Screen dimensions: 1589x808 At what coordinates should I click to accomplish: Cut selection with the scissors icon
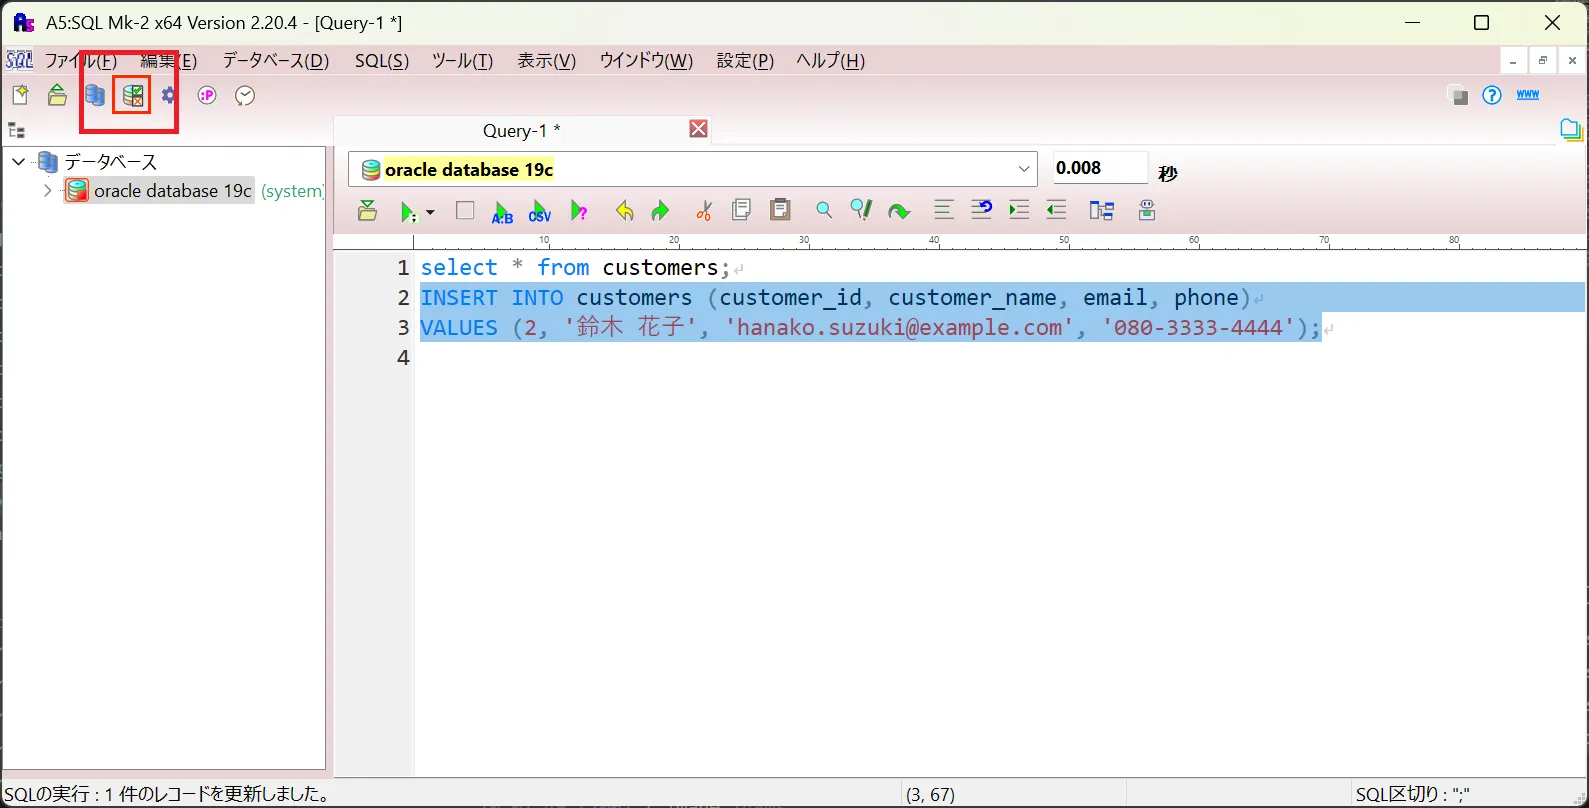pyautogui.click(x=705, y=211)
